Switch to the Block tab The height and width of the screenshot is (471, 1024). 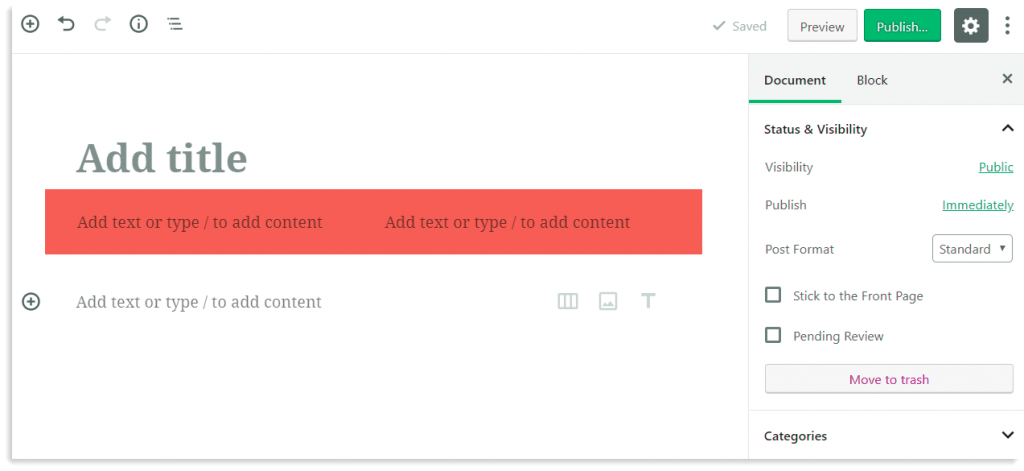click(872, 80)
